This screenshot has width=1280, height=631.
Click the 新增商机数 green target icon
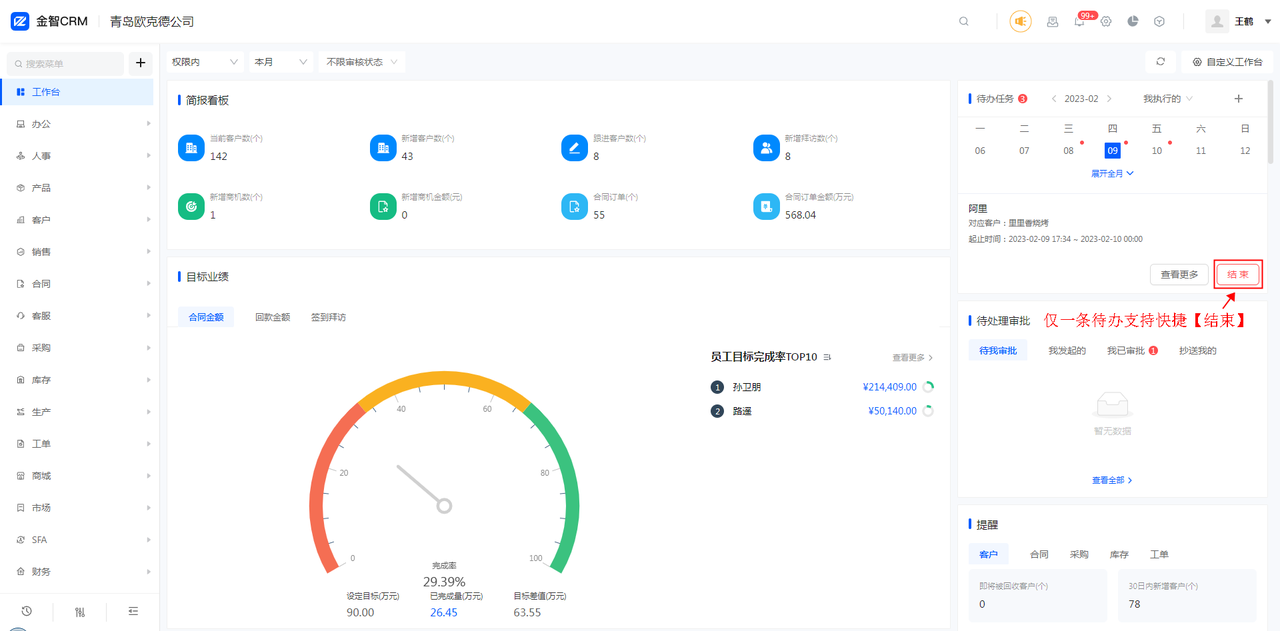click(190, 206)
